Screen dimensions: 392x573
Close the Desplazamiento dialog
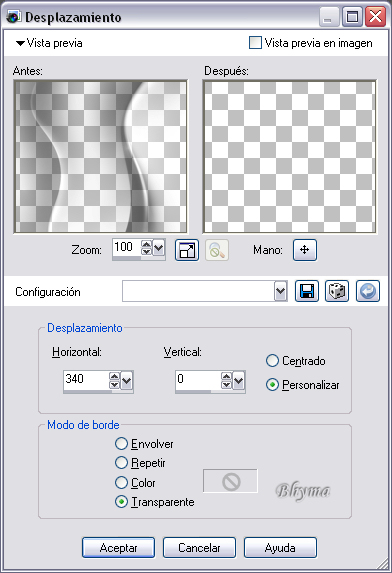coord(375,17)
